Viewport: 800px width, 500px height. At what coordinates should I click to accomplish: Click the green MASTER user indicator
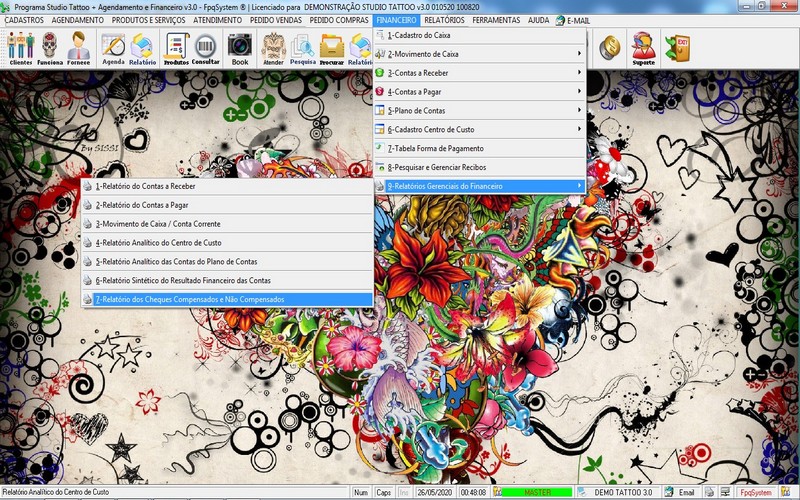point(537,492)
